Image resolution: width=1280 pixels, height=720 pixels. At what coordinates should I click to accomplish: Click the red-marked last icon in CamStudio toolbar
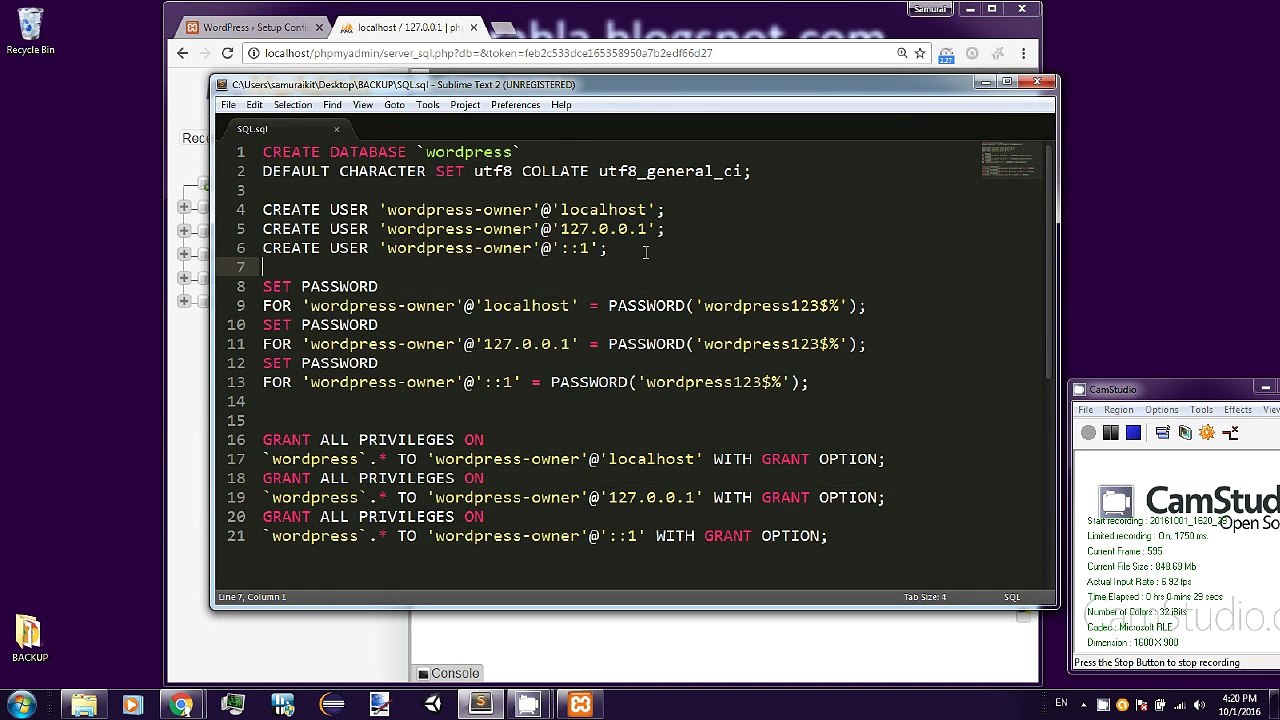[1231, 432]
